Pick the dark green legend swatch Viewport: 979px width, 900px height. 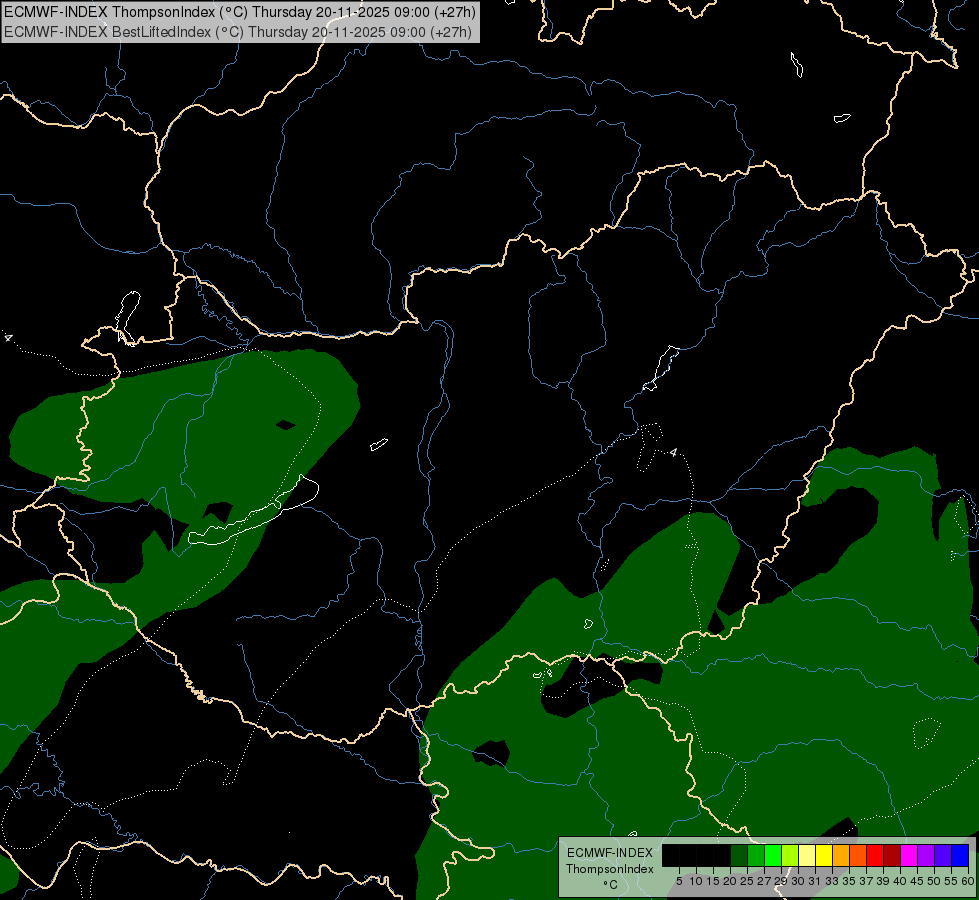pyautogui.click(x=739, y=855)
